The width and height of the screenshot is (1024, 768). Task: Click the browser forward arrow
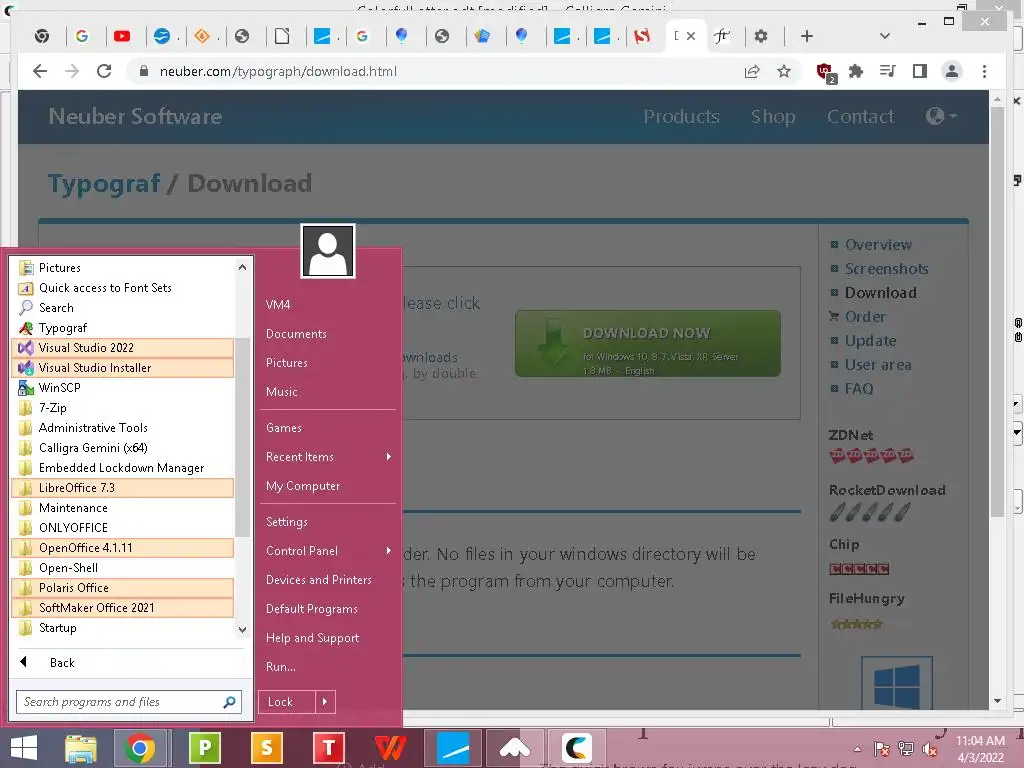point(72,71)
